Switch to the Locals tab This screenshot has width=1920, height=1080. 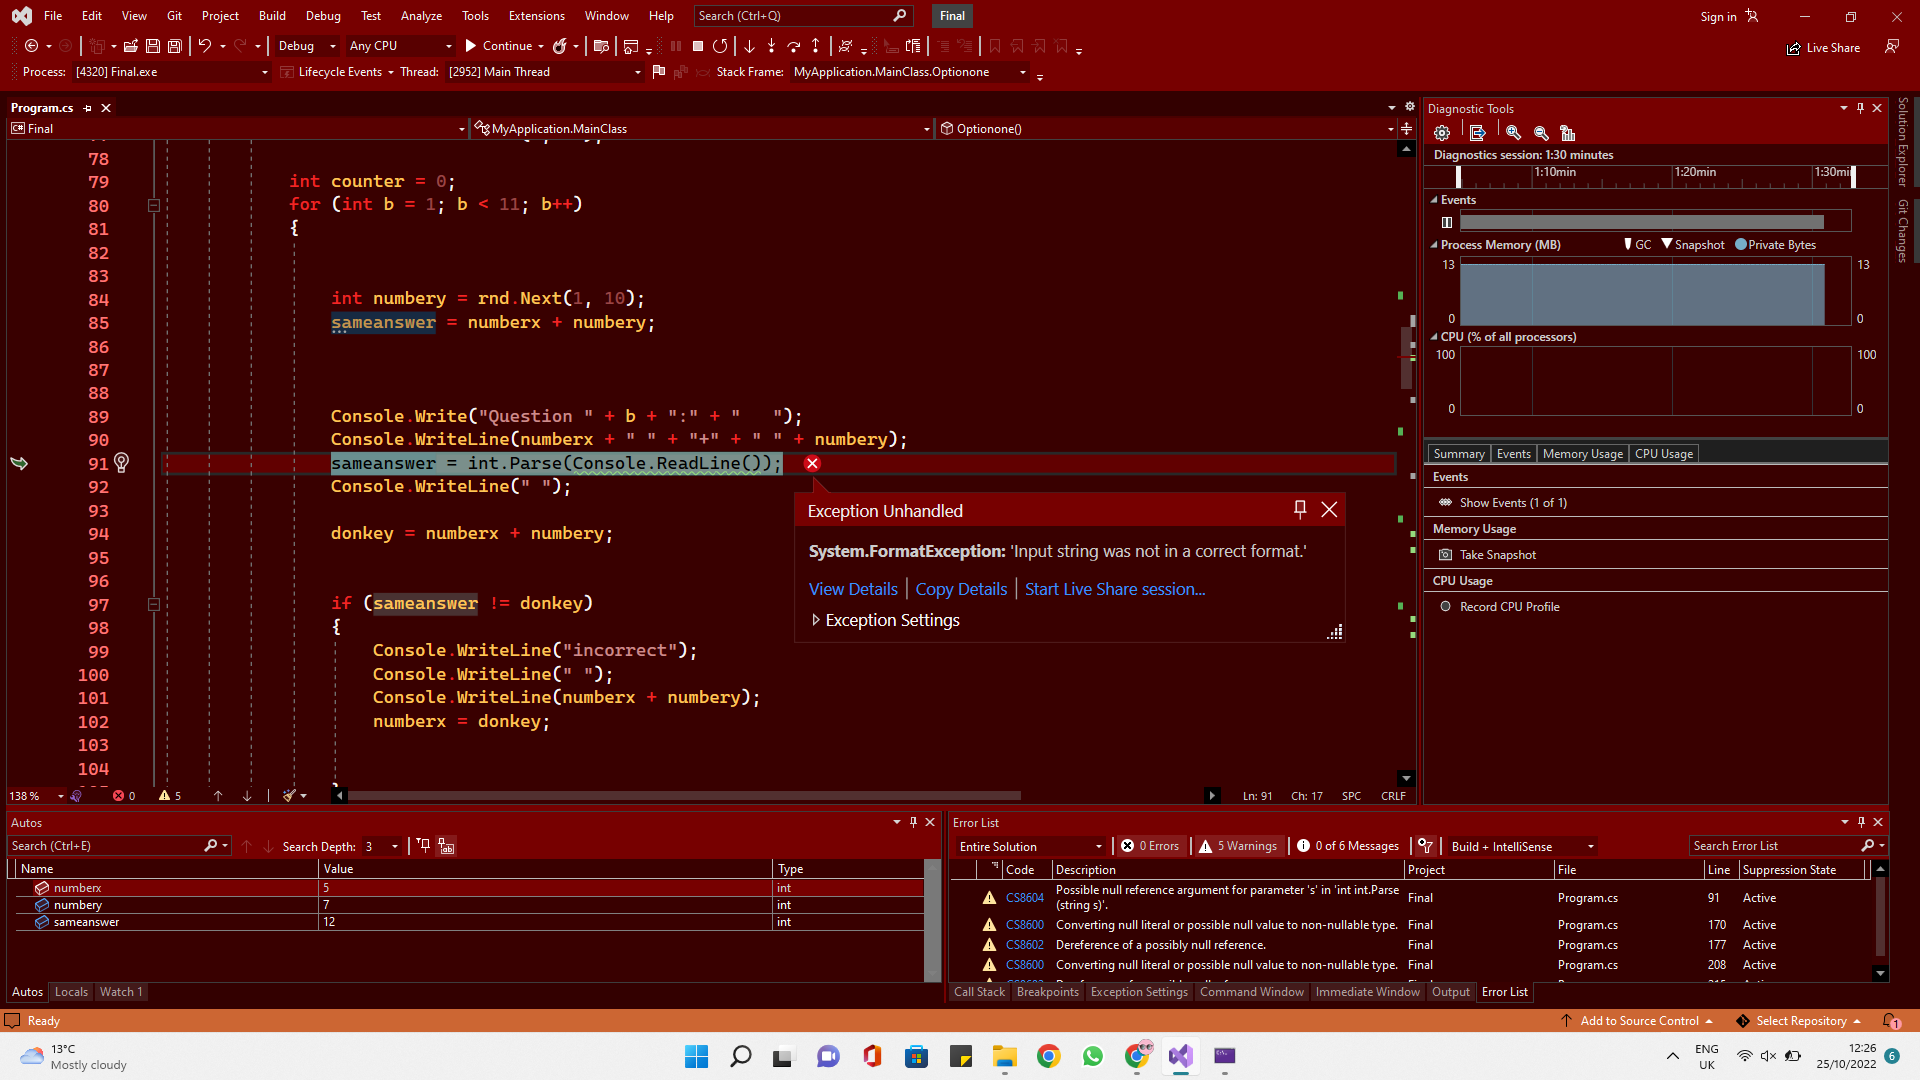point(71,992)
